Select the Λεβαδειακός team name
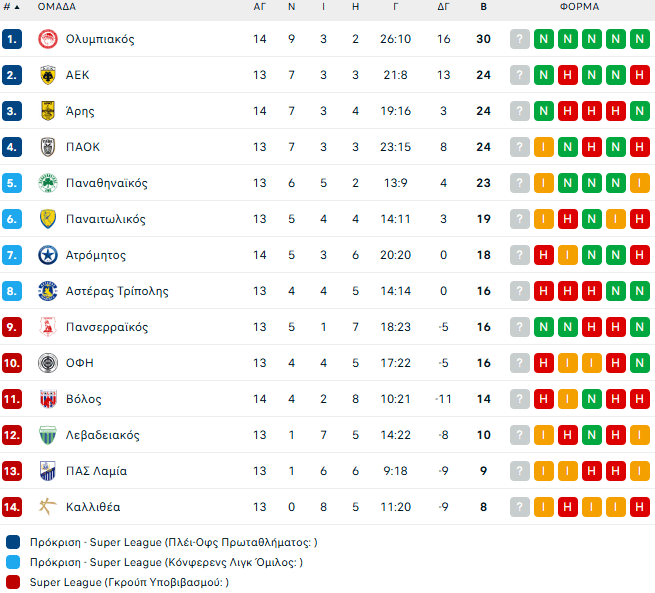 click(x=102, y=435)
